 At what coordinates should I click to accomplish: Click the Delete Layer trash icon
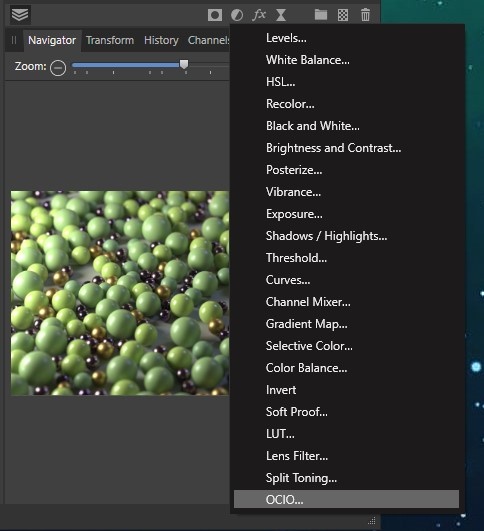tap(365, 15)
